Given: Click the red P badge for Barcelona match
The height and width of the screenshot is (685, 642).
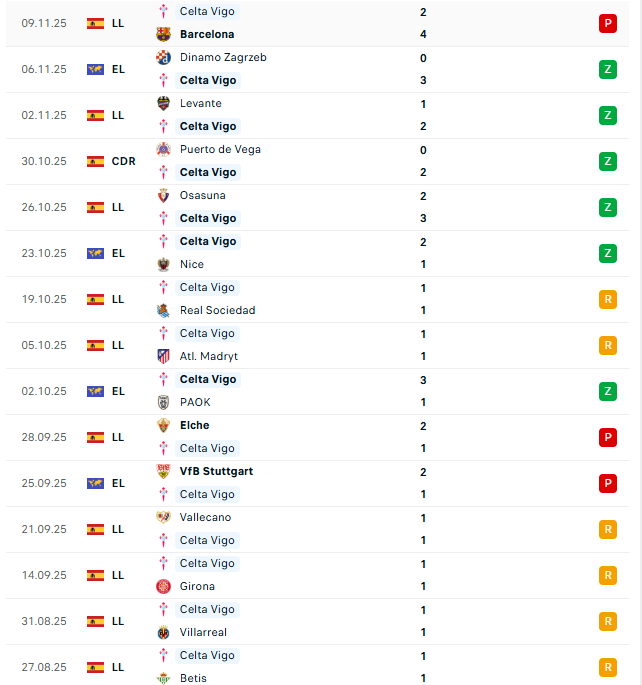Looking at the screenshot, I should [x=607, y=23].
